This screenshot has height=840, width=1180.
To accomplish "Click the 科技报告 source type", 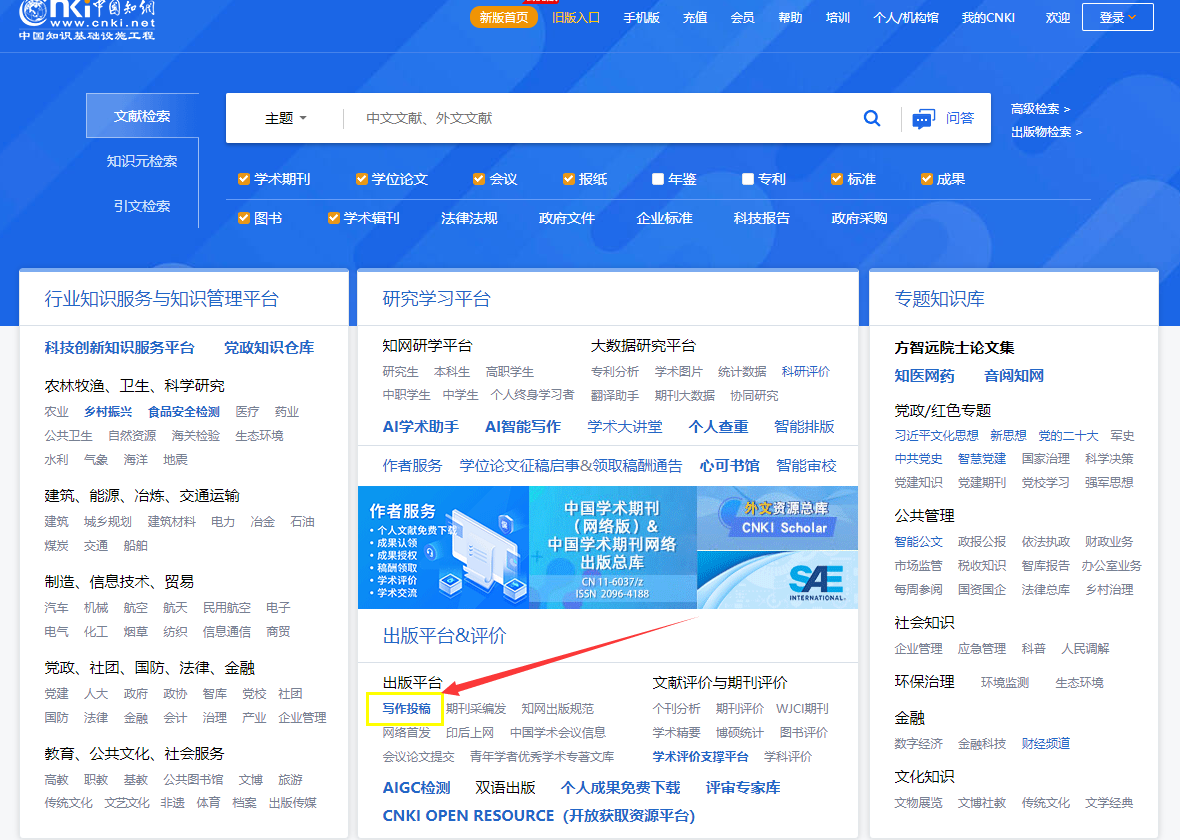I will (762, 218).
